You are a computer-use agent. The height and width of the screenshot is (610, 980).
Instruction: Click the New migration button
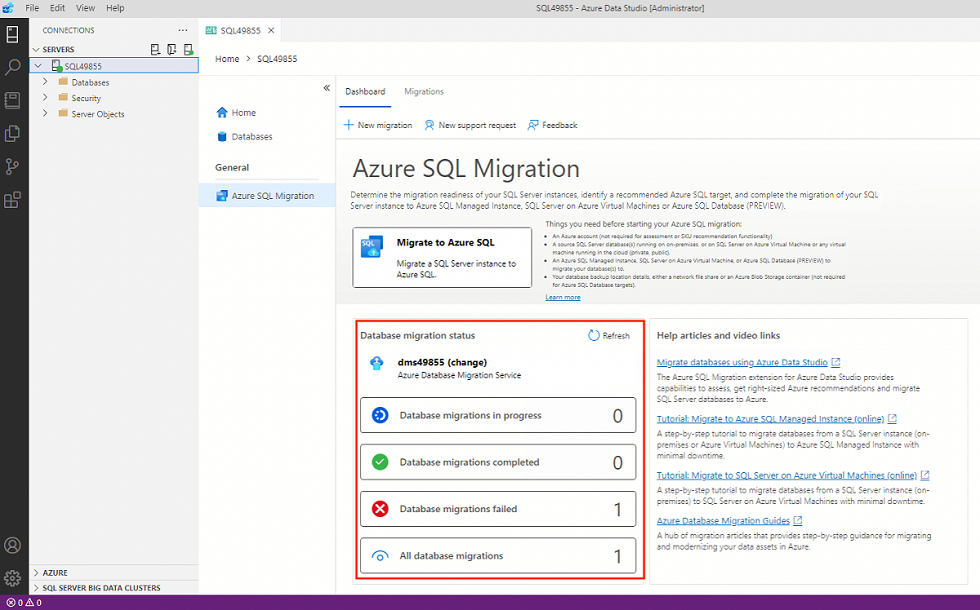pos(377,125)
